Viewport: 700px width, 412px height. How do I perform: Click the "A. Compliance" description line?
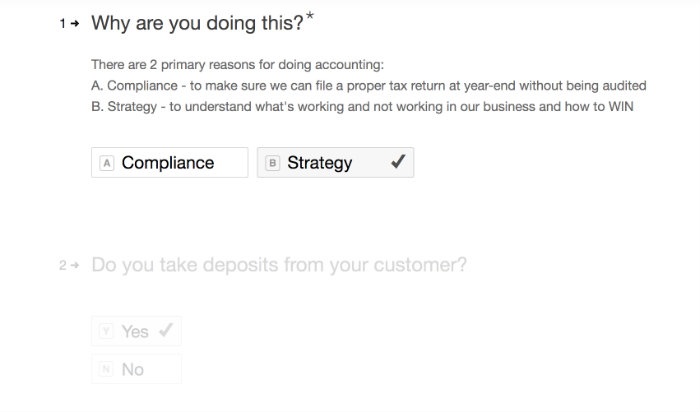click(368, 86)
